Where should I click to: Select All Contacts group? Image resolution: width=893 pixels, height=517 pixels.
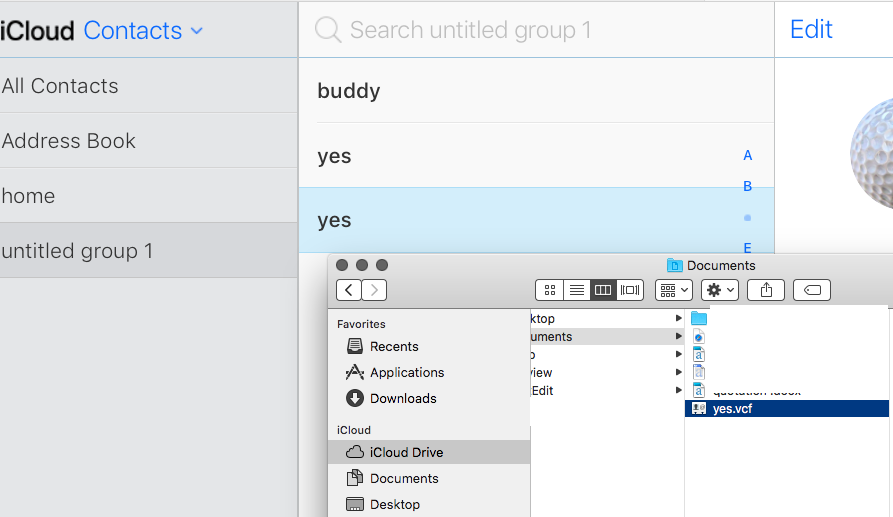(x=149, y=86)
